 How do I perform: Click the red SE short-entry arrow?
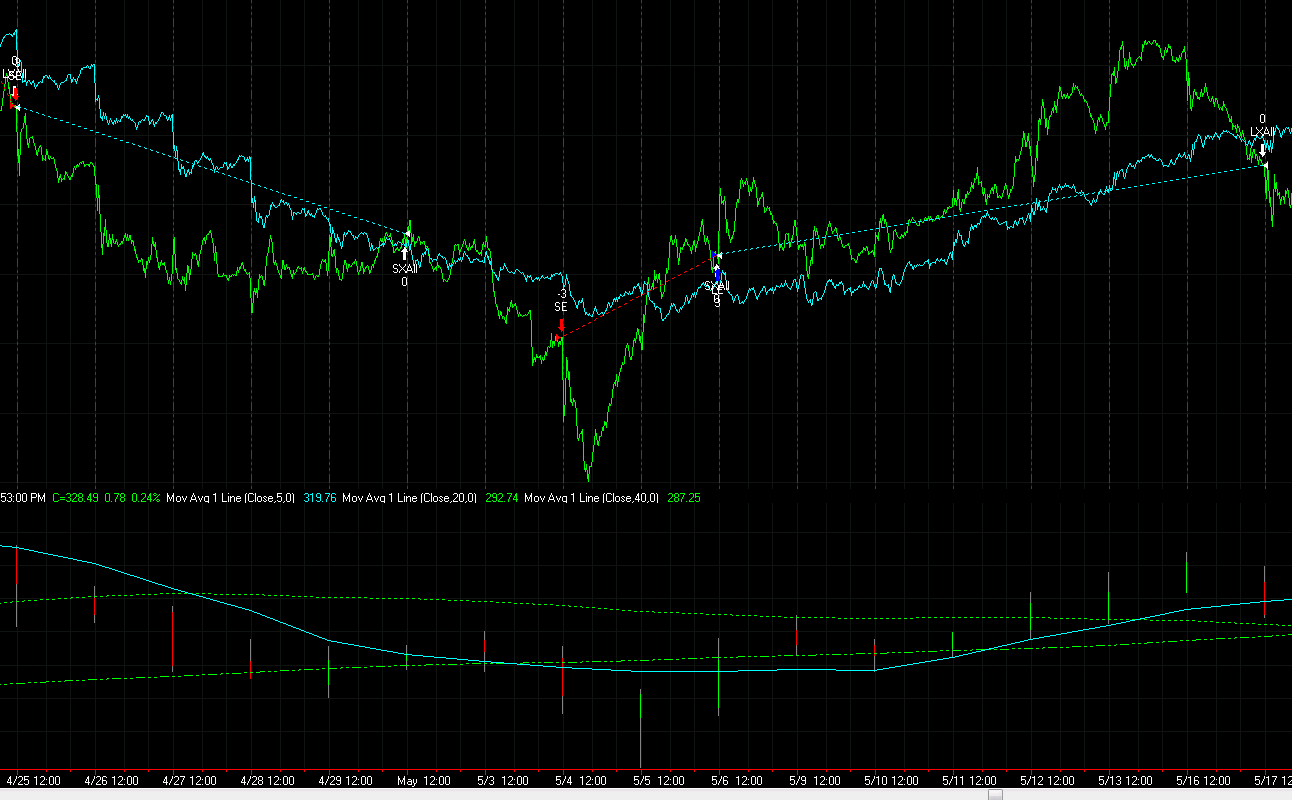click(562, 325)
